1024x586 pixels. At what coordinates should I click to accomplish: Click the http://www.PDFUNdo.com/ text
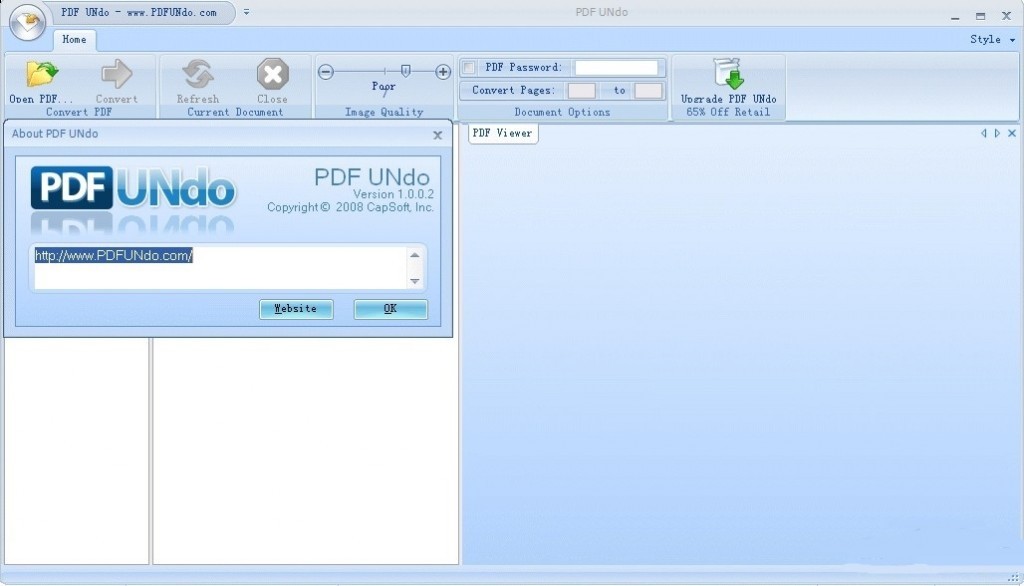114,255
